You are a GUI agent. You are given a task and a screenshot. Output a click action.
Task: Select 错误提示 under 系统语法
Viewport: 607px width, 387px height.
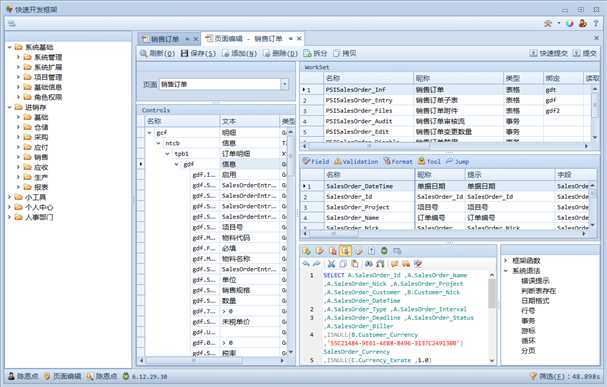coord(535,281)
